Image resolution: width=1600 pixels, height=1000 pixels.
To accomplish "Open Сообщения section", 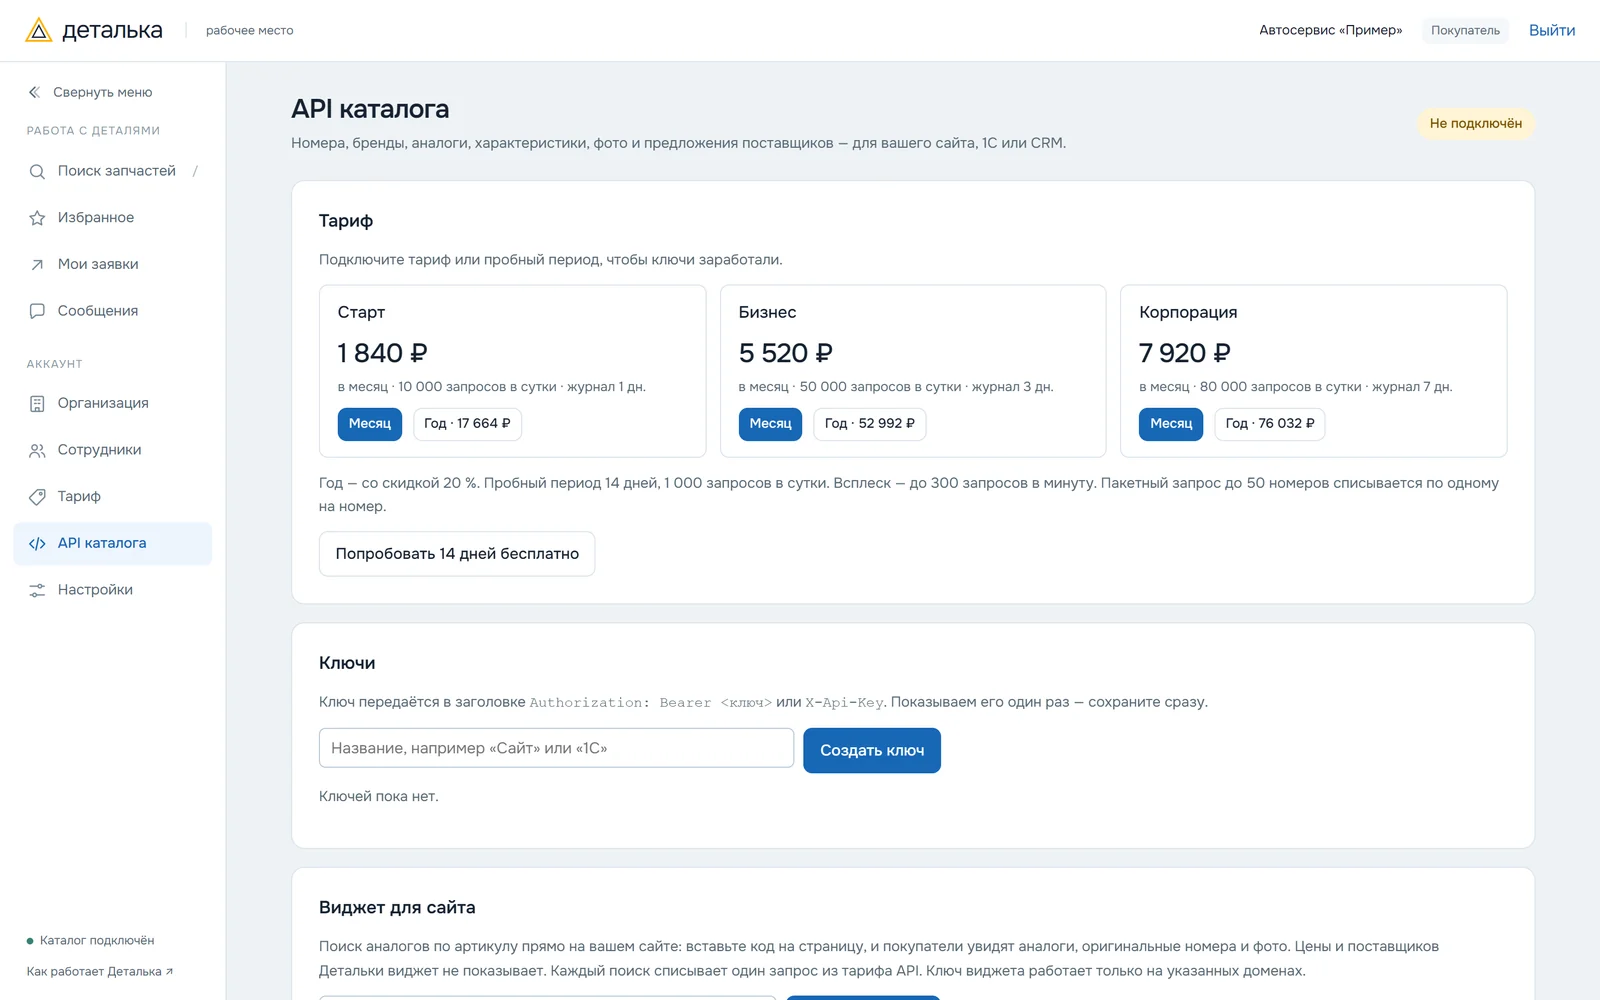I will coord(113,311).
